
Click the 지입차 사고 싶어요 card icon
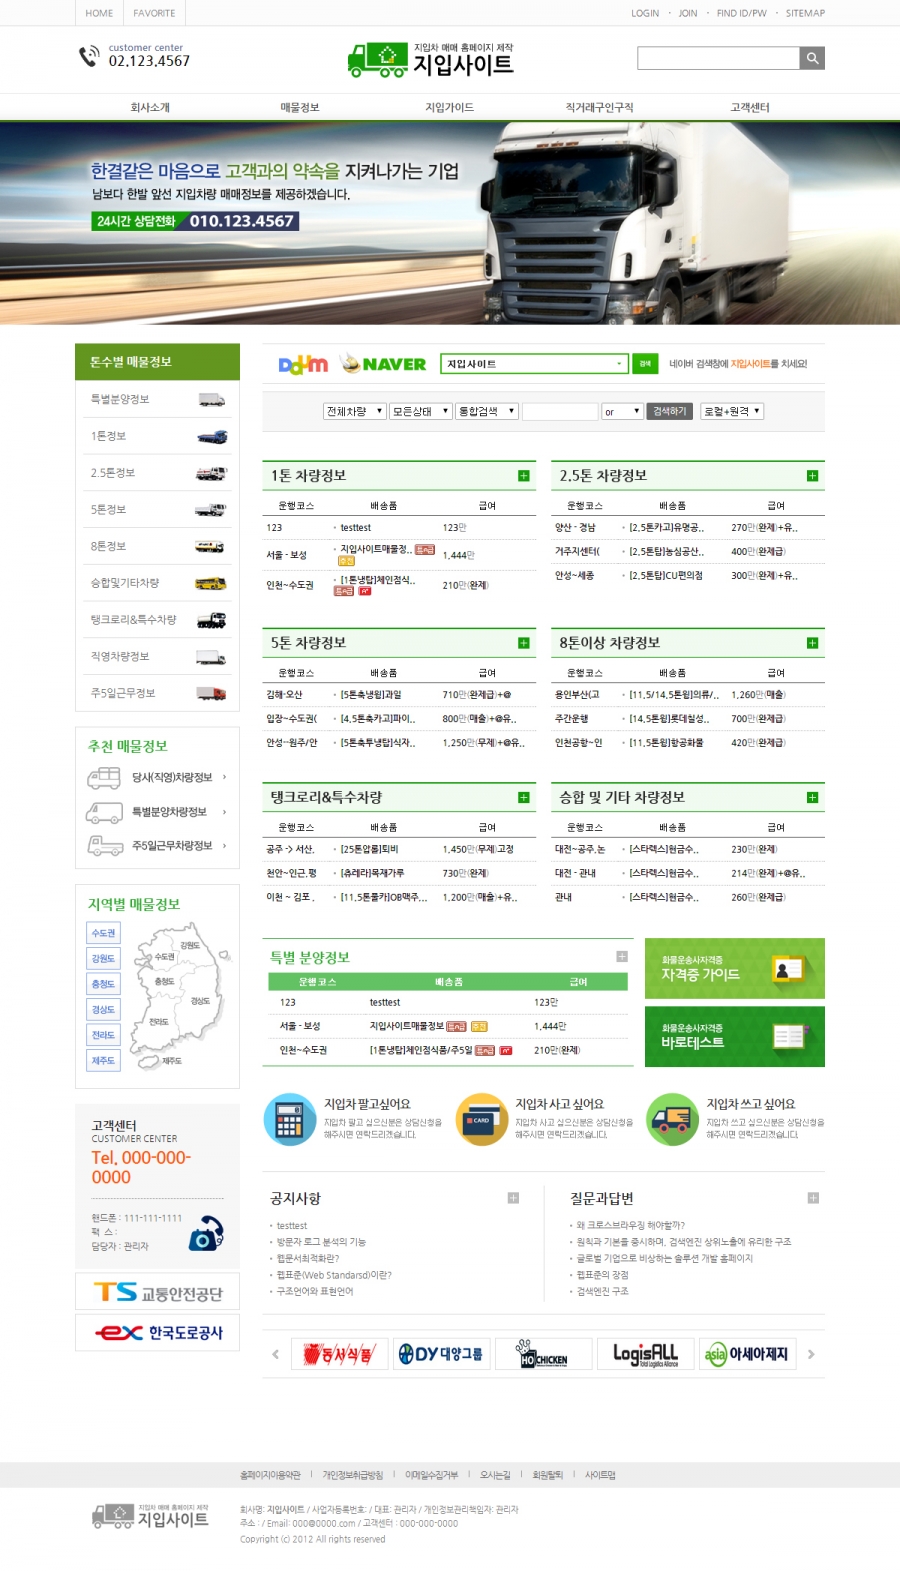click(481, 1119)
